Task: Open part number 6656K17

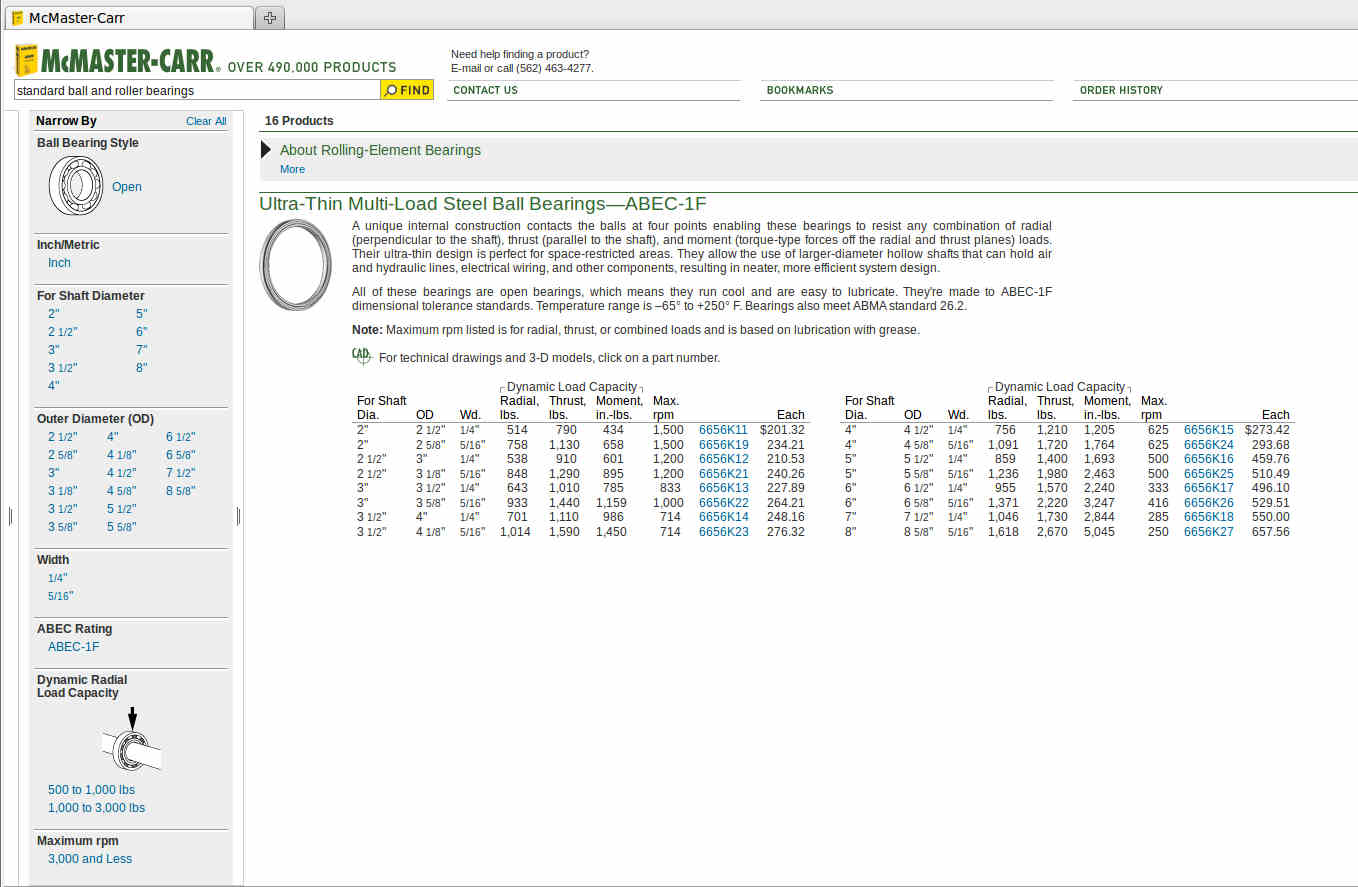Action: [1208, 488]
